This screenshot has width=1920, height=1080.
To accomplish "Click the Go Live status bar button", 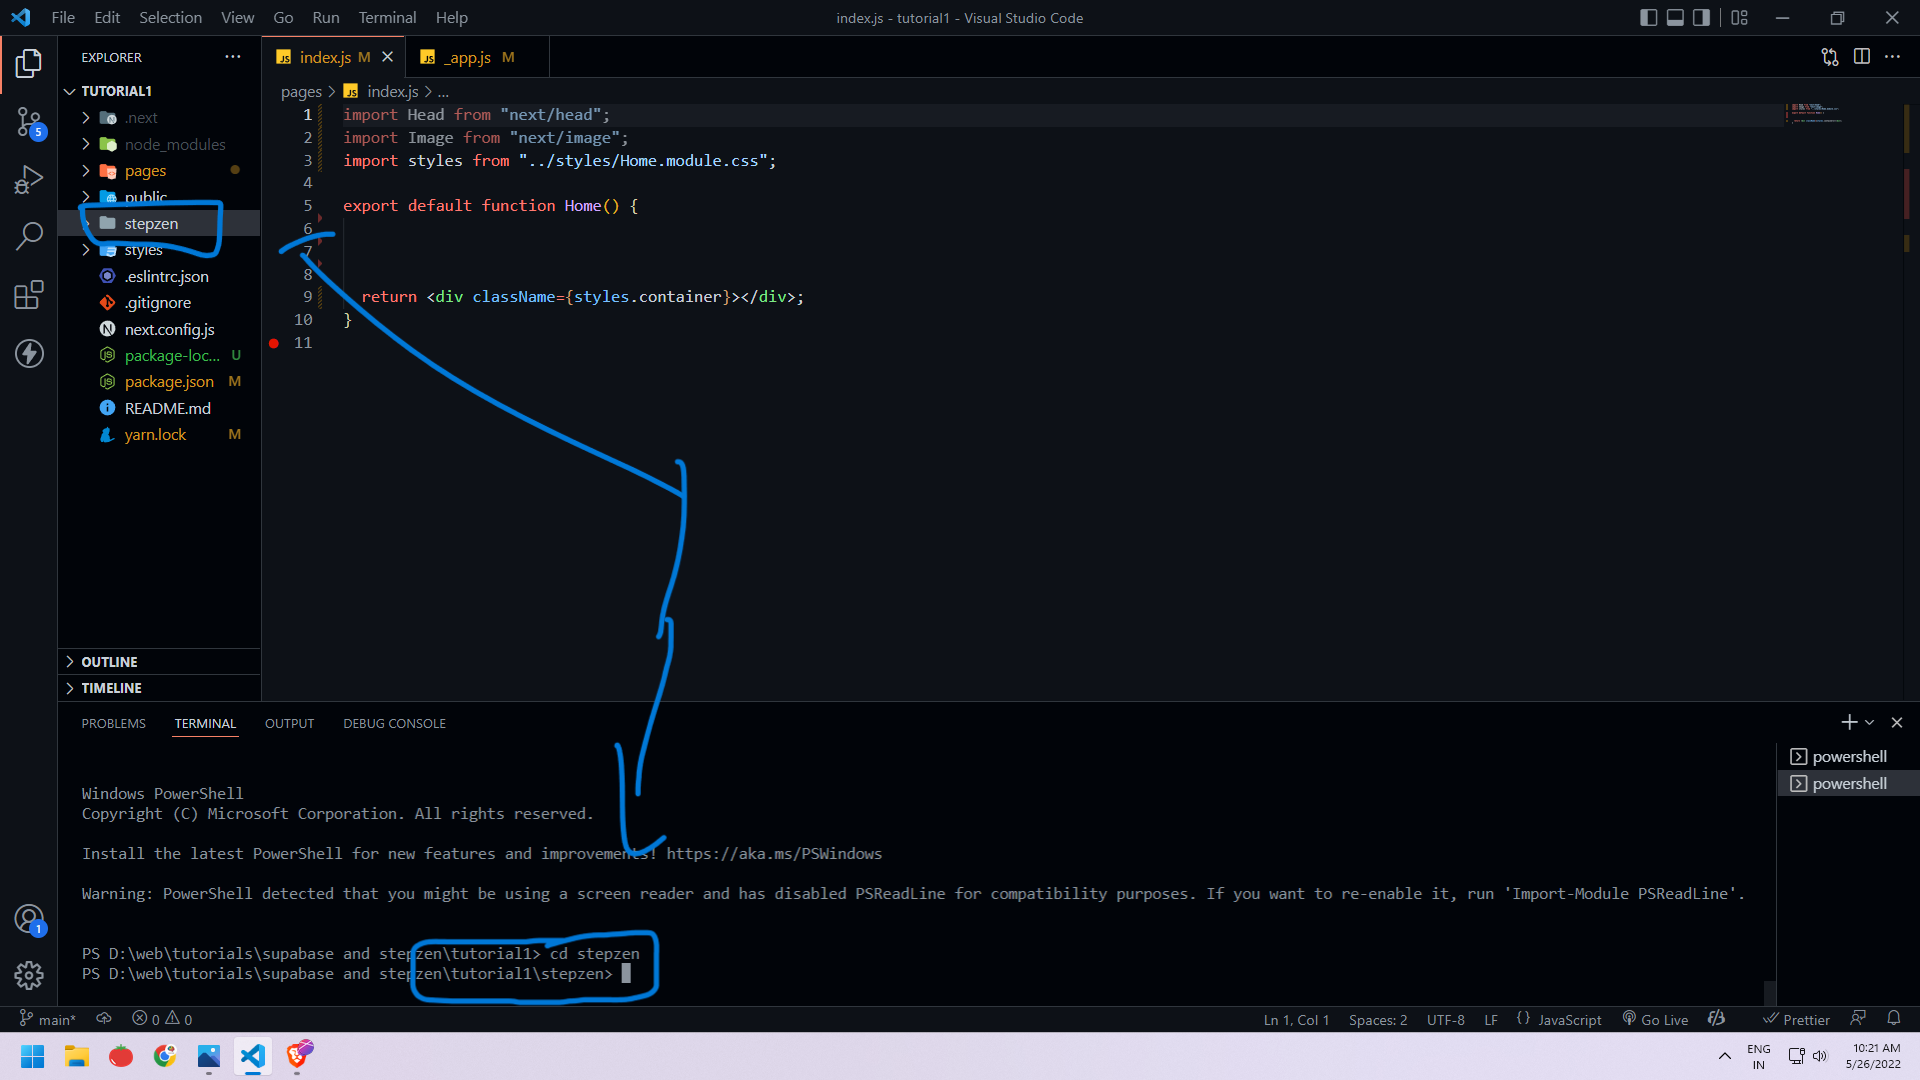I will click(x=1655, y=1019).
